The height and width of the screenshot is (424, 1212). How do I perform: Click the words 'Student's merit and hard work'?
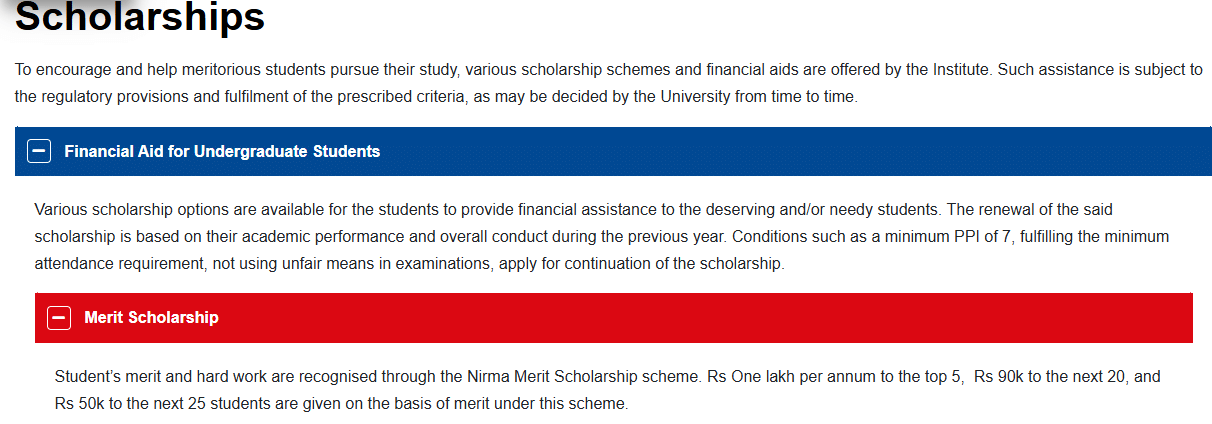pos(162,377)
